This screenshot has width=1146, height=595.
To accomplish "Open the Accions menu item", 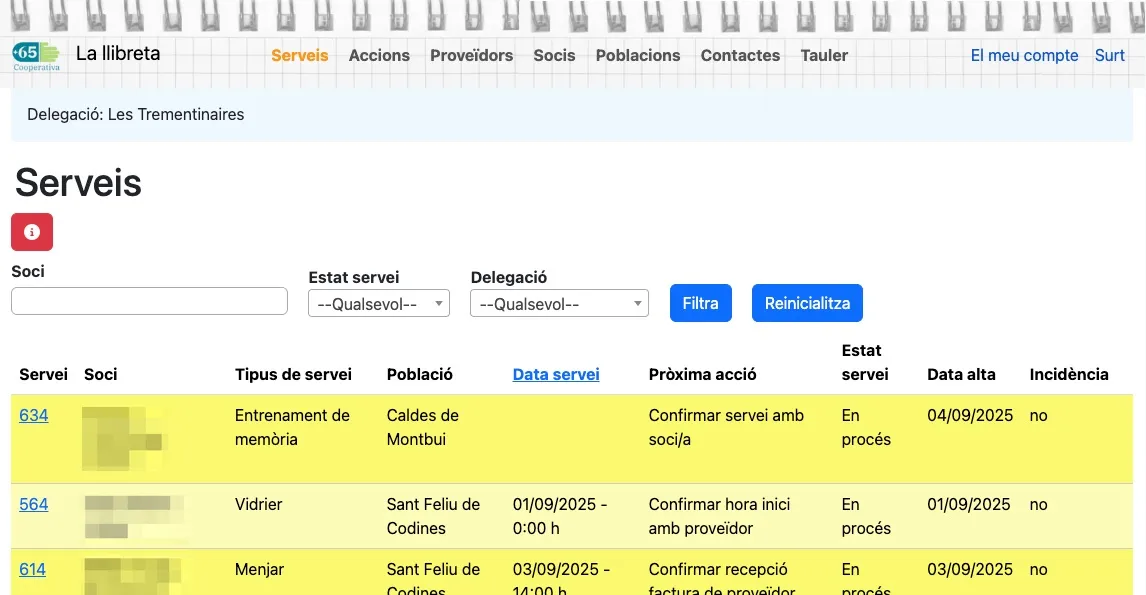I will click(379, 56).
